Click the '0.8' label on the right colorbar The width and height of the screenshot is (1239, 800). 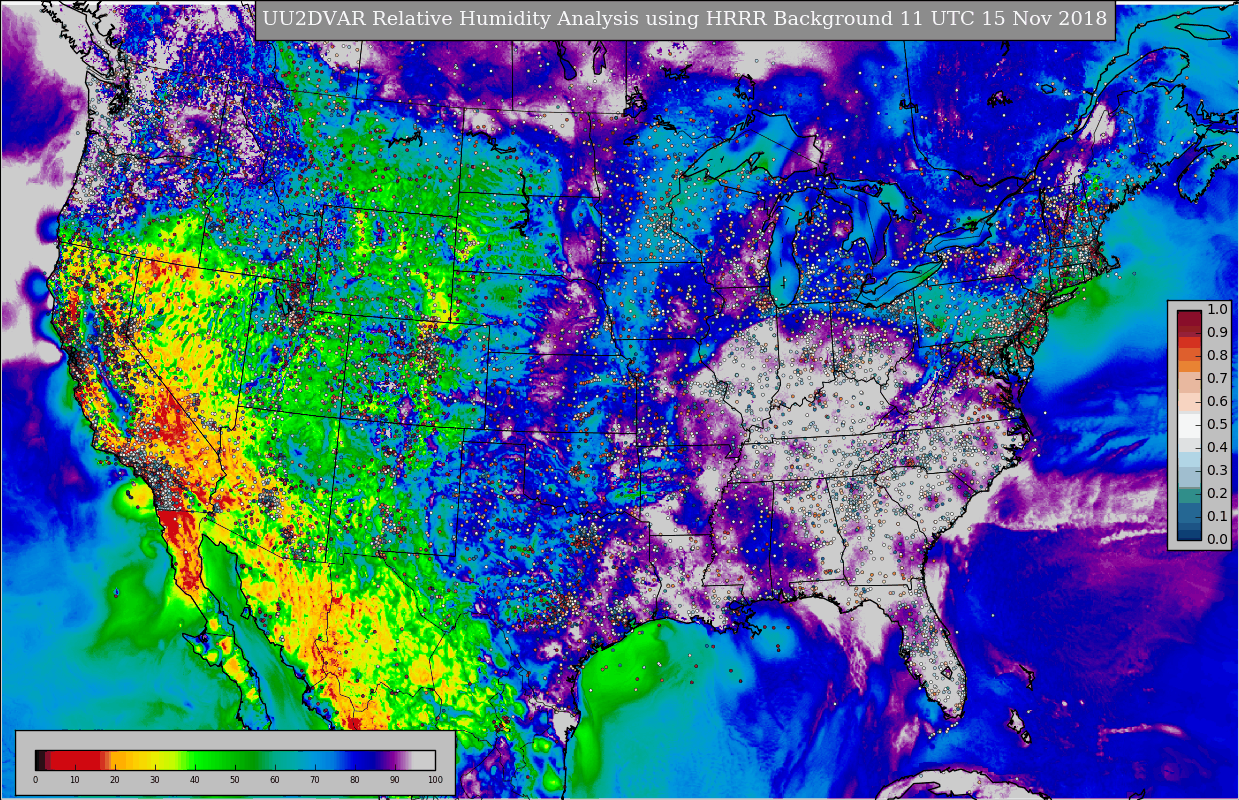pos(1217,355)
